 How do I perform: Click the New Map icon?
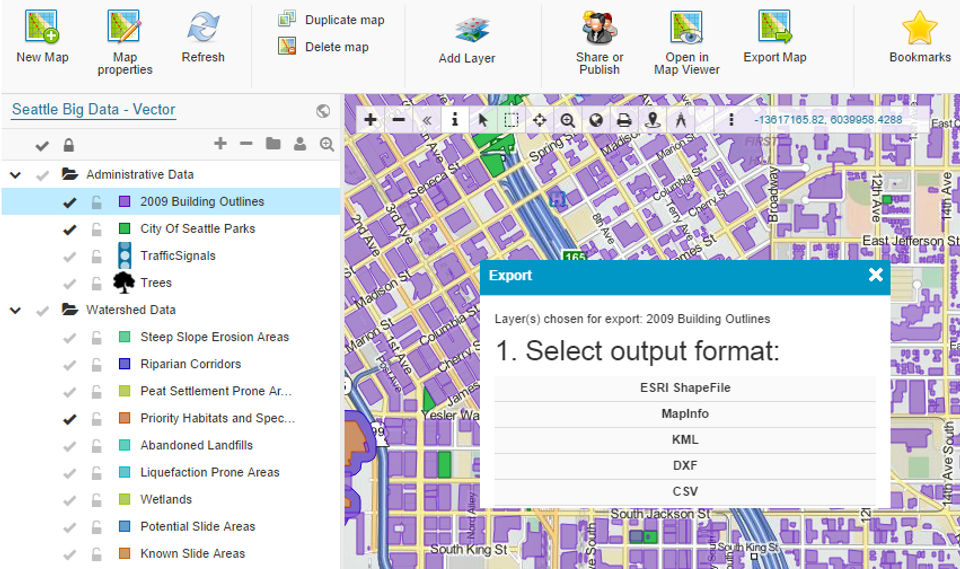(x=42, y=27)
